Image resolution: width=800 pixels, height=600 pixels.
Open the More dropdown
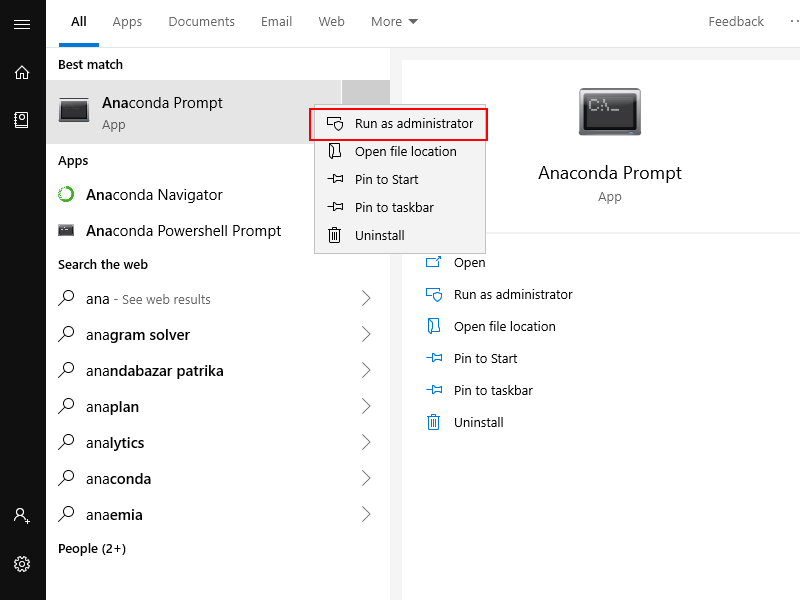pos(394,21)
